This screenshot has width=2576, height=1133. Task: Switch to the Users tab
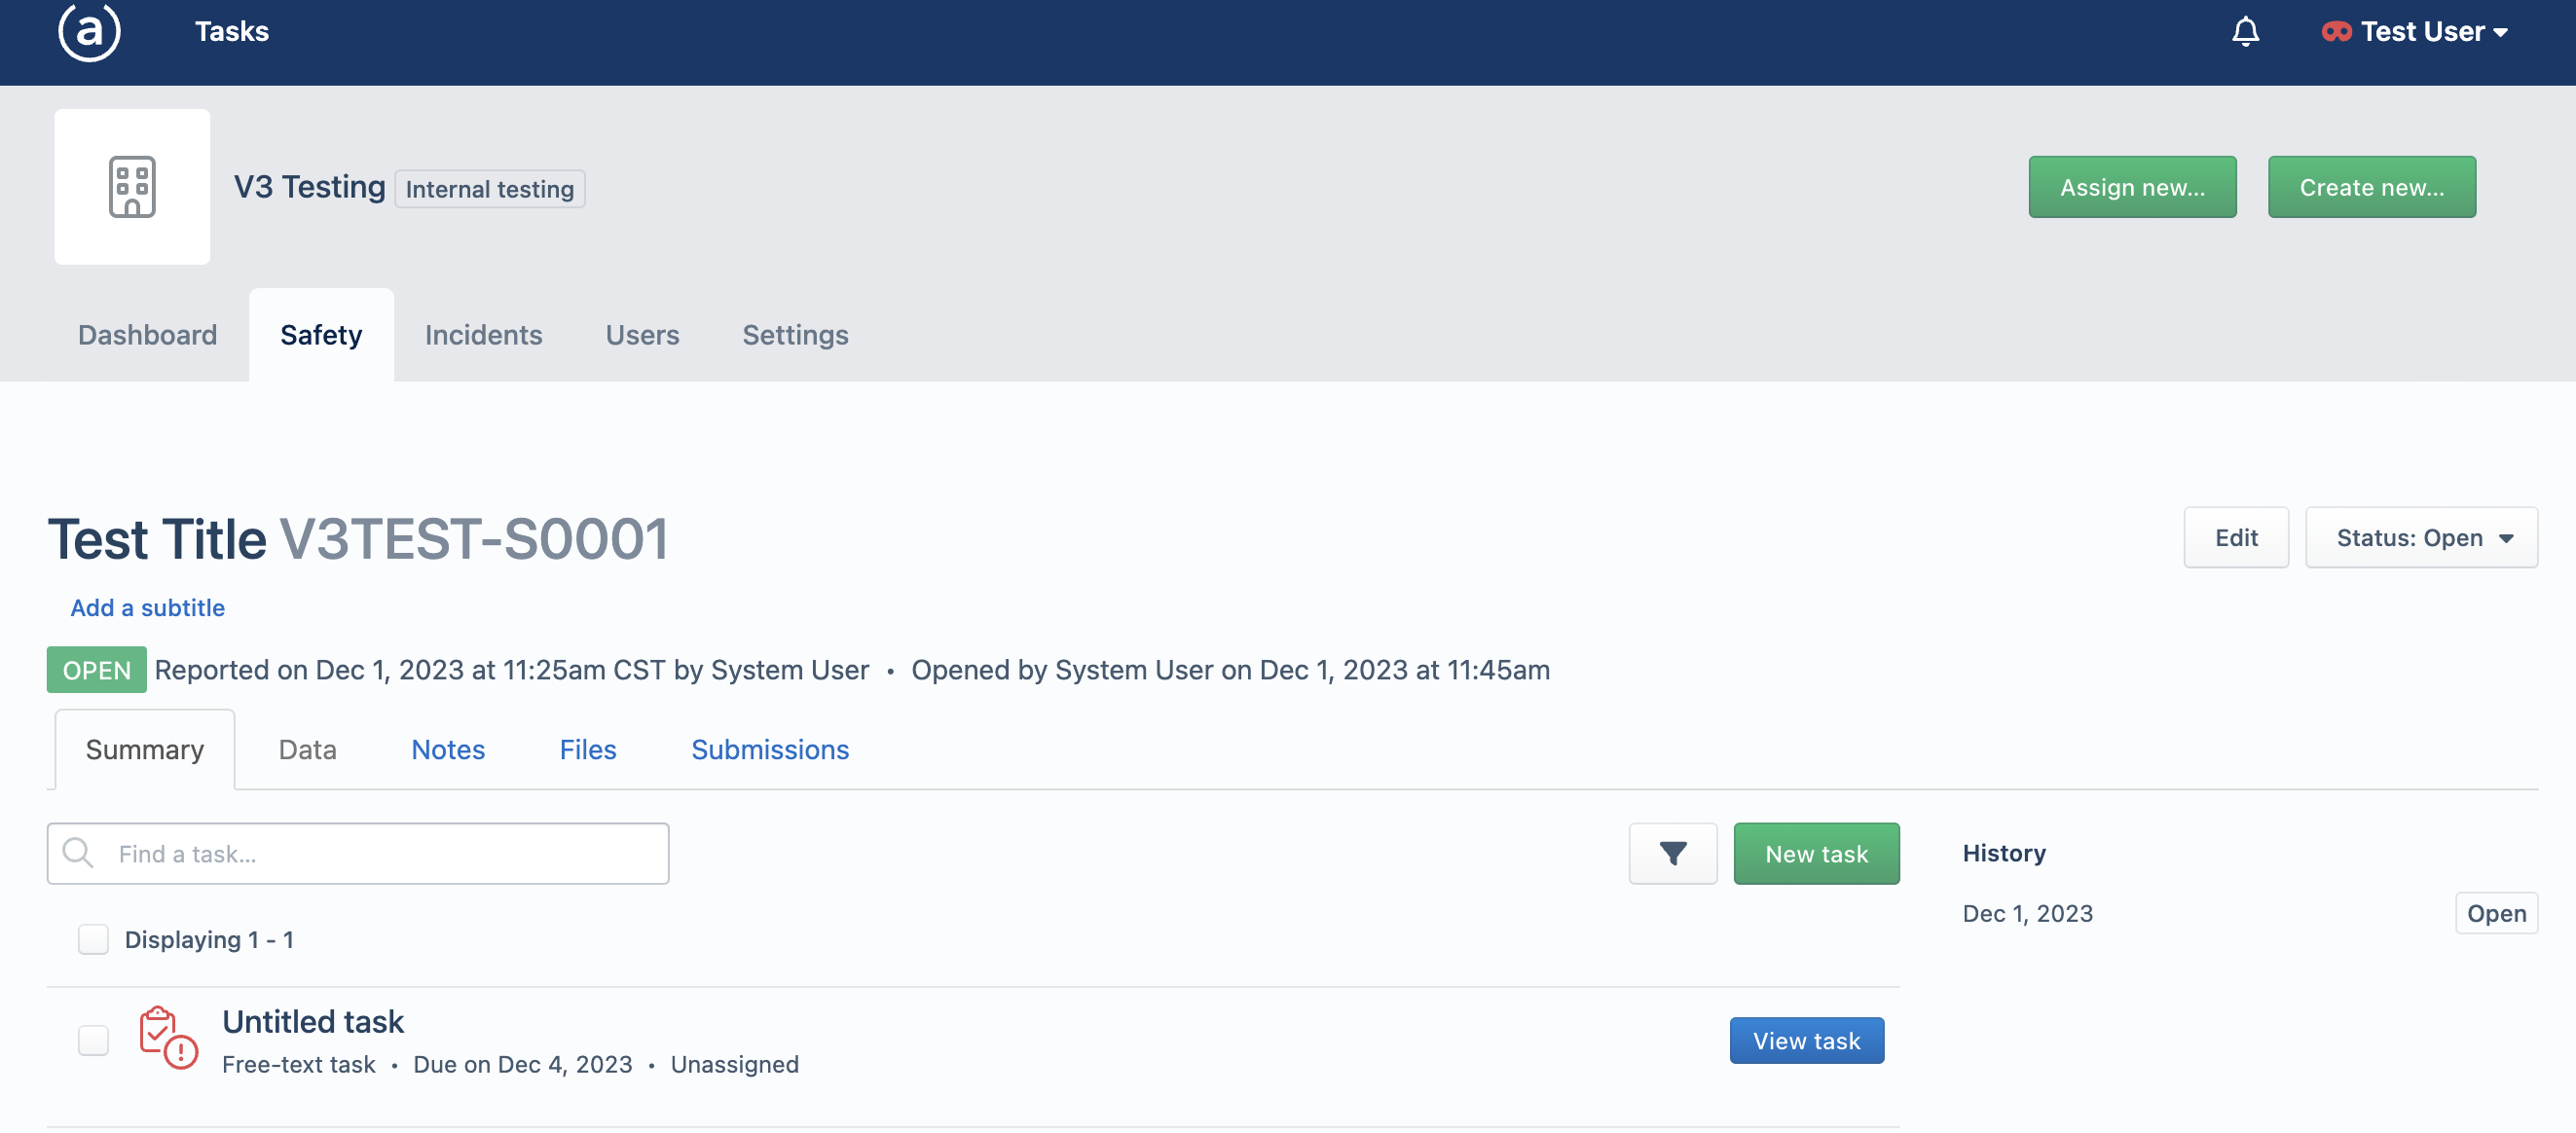coord(642,335)
